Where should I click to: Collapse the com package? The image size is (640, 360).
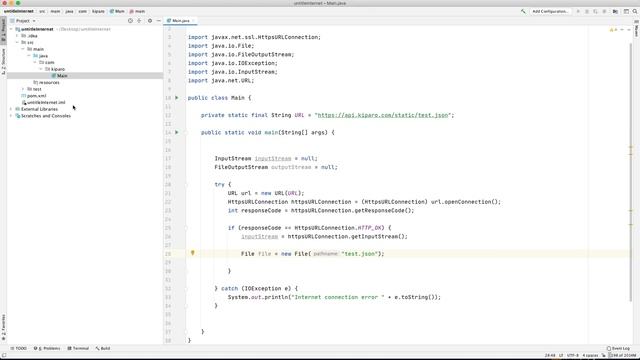coord(35,62)
